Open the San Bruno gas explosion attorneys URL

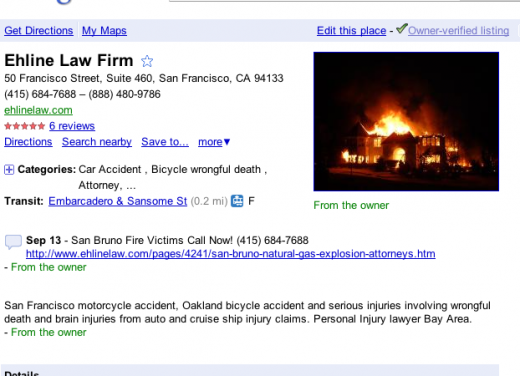231,254
